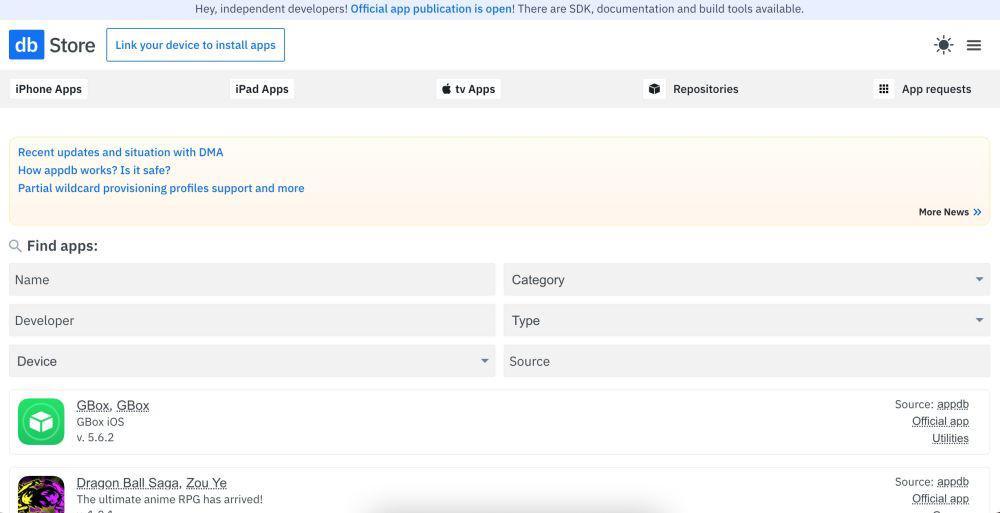This screenshot has width=1000, height=513.
Task: Click the Find apps: heading
Action: pyautogui.click(x=62, y=246)
